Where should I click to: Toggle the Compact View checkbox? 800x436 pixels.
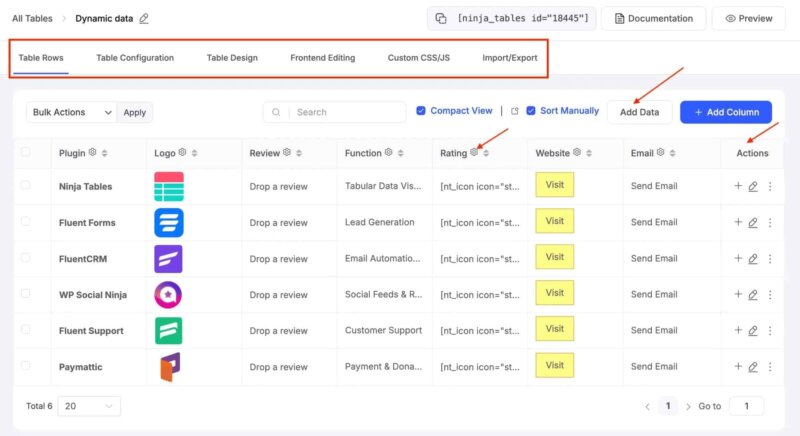coord(421,111)
